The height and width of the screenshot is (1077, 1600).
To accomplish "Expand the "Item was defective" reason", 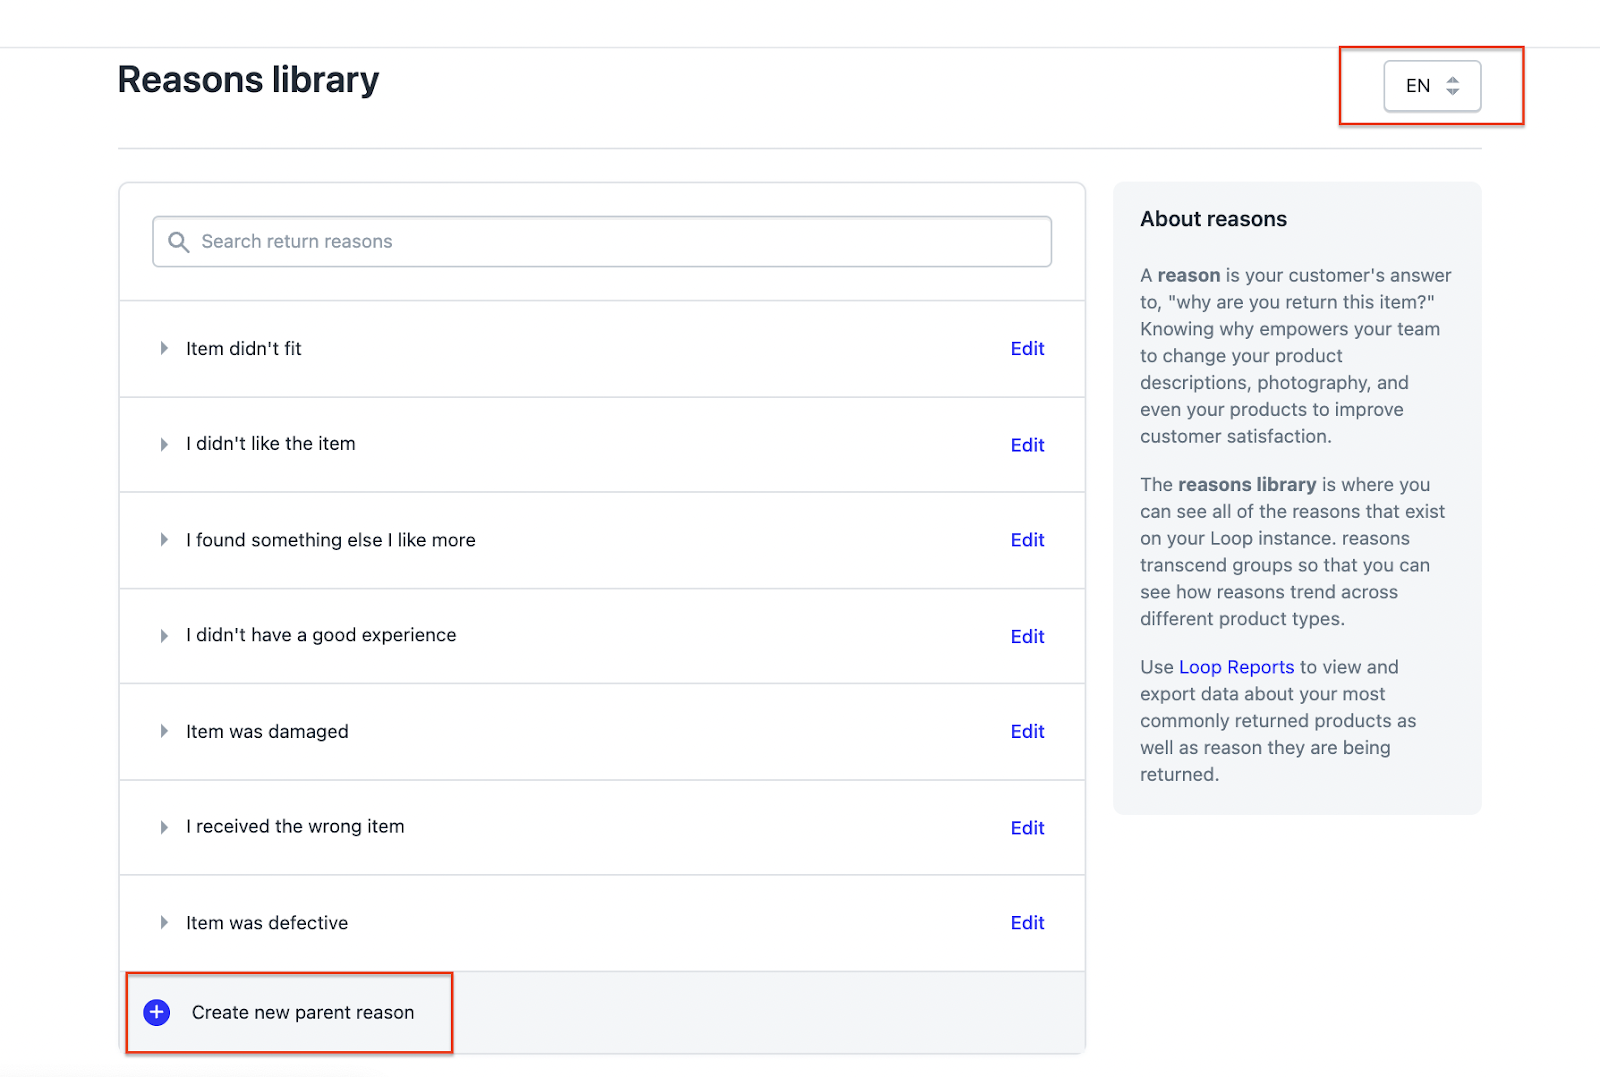I will (164, 923).
